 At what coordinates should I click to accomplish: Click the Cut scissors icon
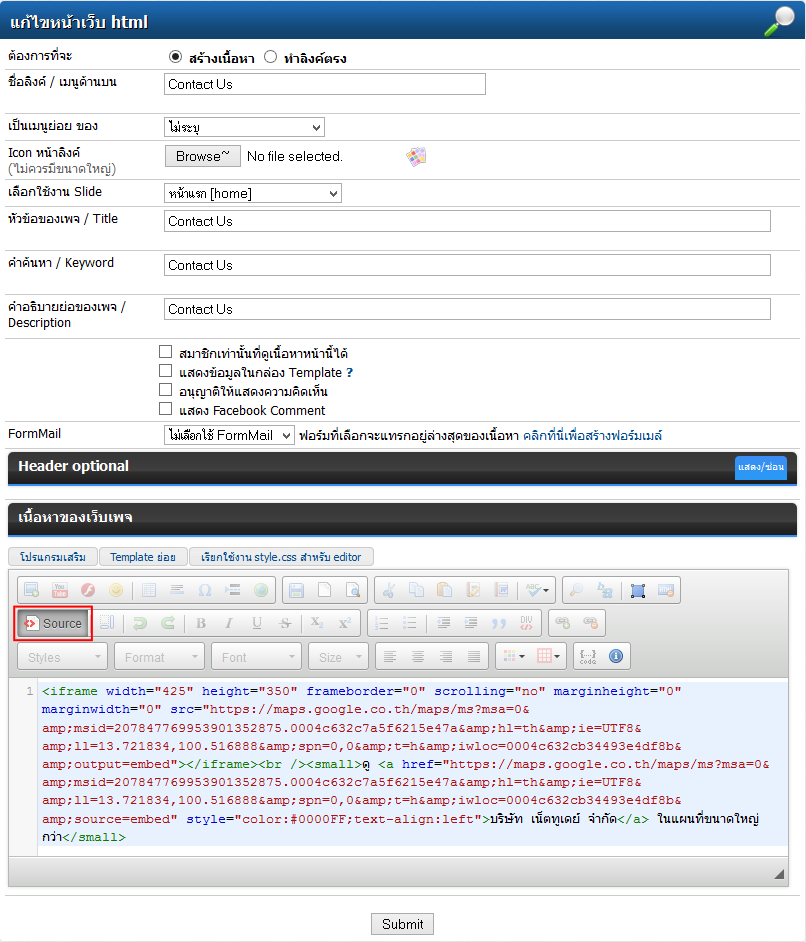pos(389,590)
